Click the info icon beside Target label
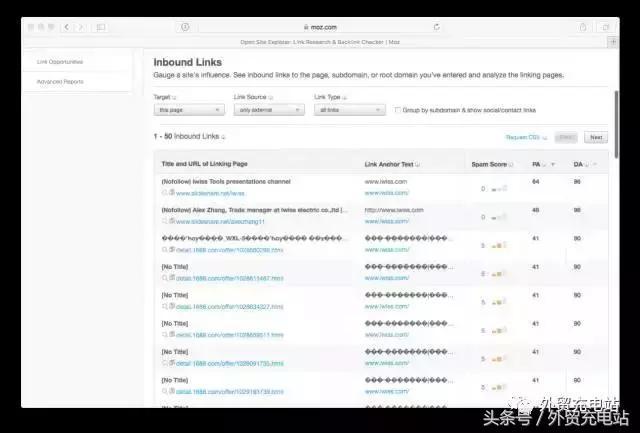 pos(174,98)
